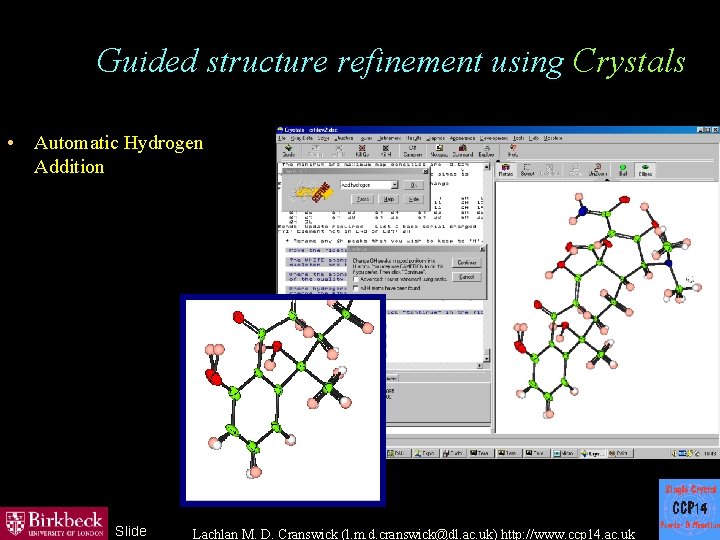This screenshot has width=720, height=540.
Task: Click the Explorer toolbar icon
Action: [486, 150]
